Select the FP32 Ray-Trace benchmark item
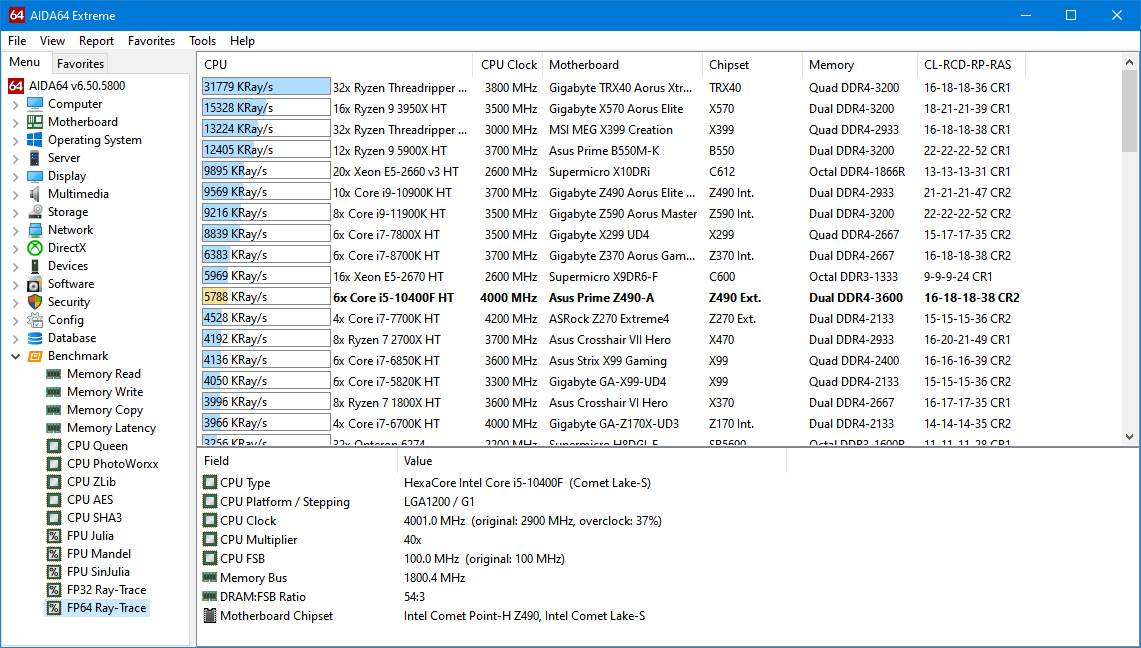The height and width of the screenshot is (648, 1141). [106, 590]
